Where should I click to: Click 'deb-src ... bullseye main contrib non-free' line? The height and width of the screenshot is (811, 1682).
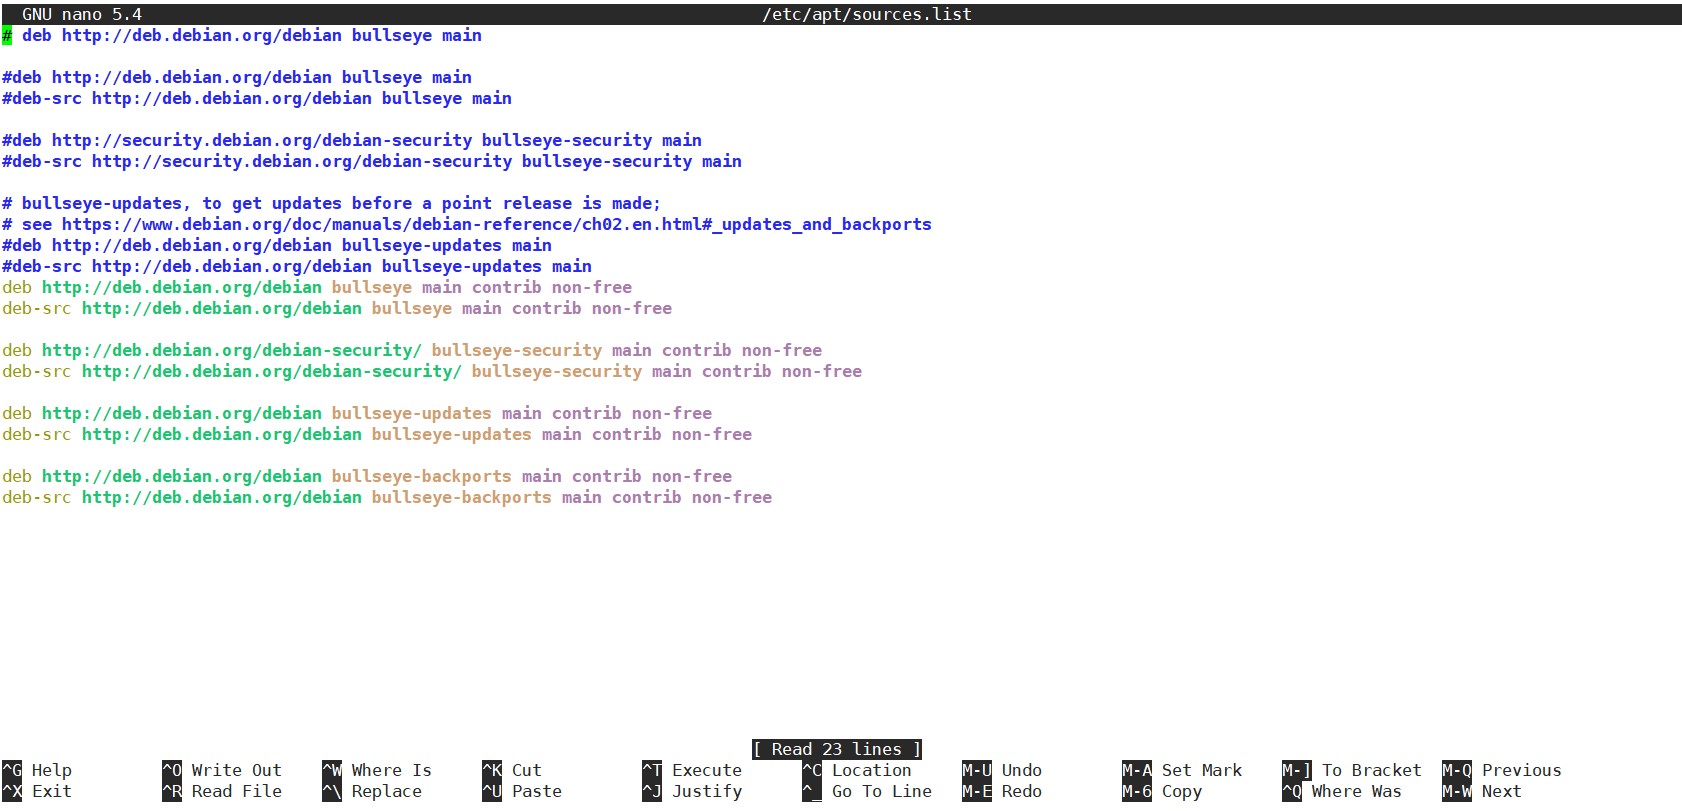(337, 308)
